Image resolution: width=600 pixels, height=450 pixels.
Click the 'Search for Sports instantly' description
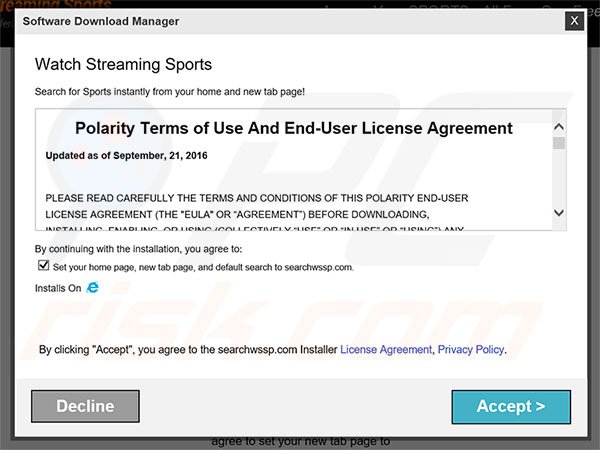tap(170, 92)
